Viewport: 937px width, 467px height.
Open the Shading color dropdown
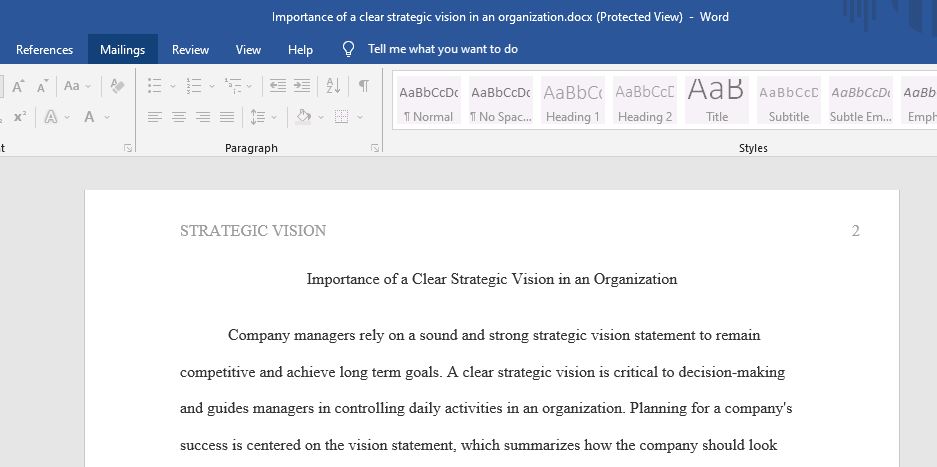coord(321,117)
